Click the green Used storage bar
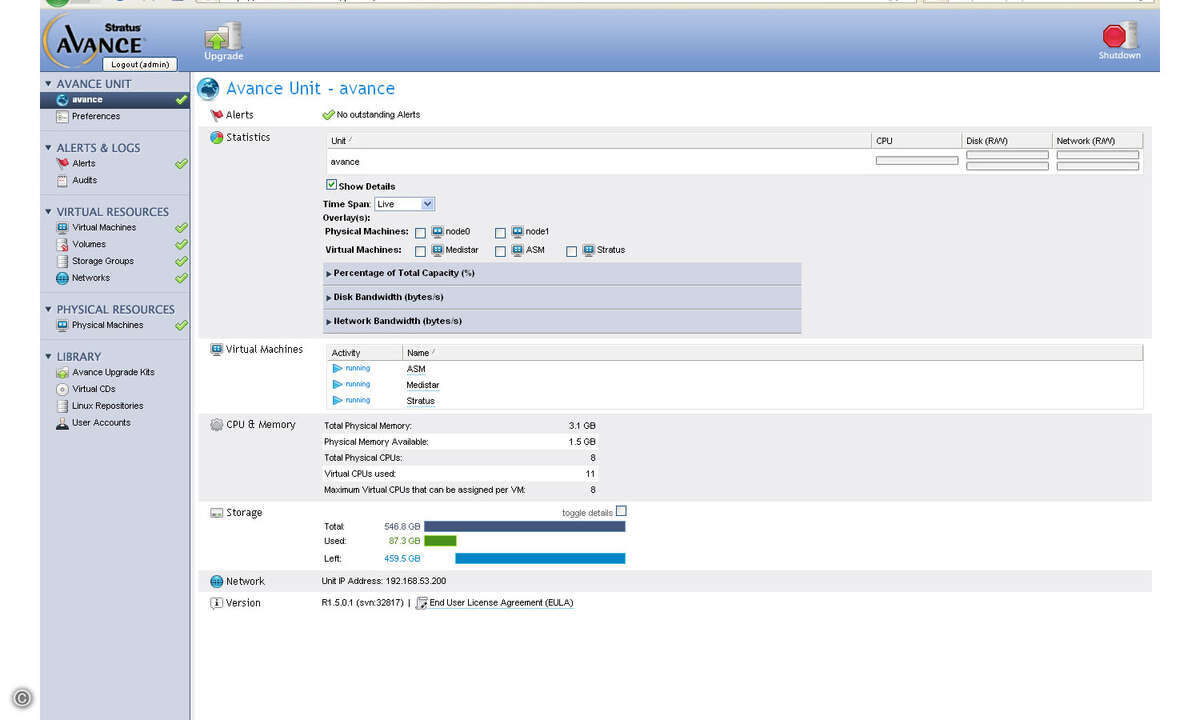The width and height of the screenshot is (1200, 720). click(440, 541)
